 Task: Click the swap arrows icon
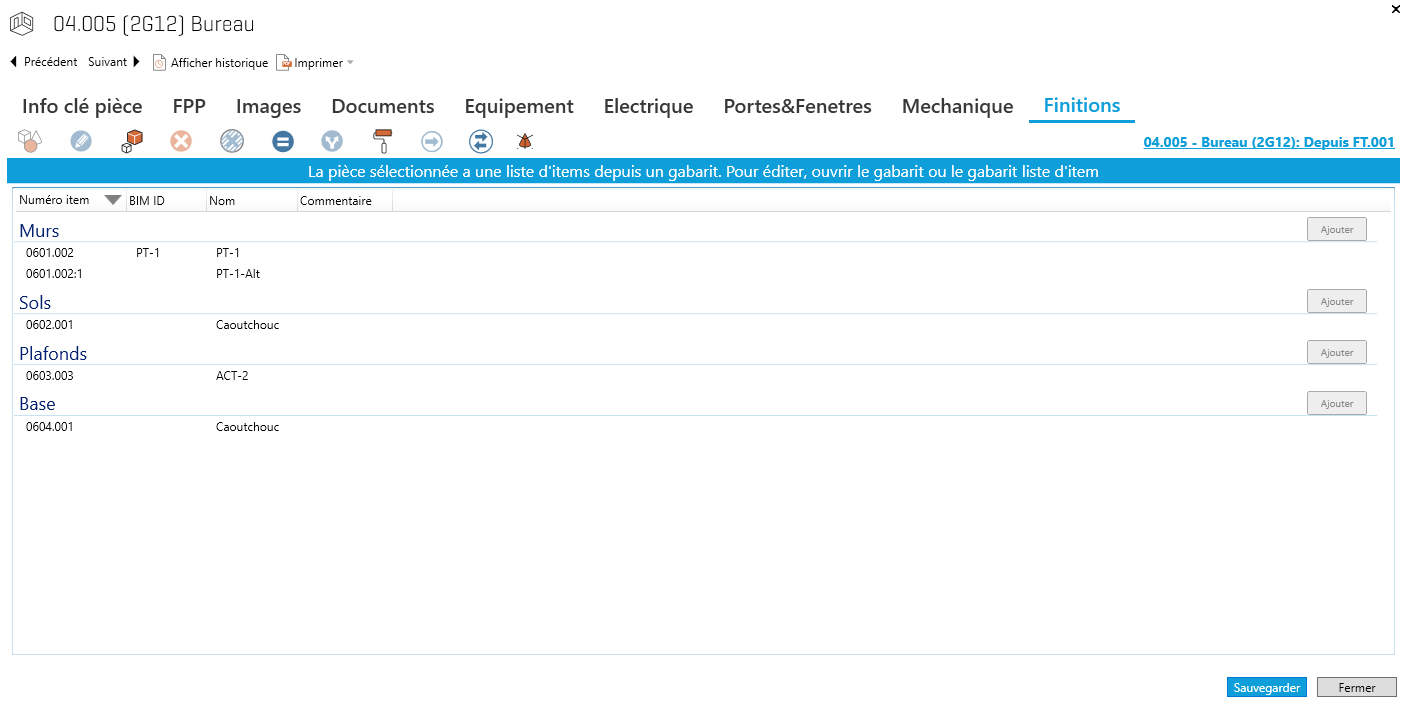coord(481,141)
